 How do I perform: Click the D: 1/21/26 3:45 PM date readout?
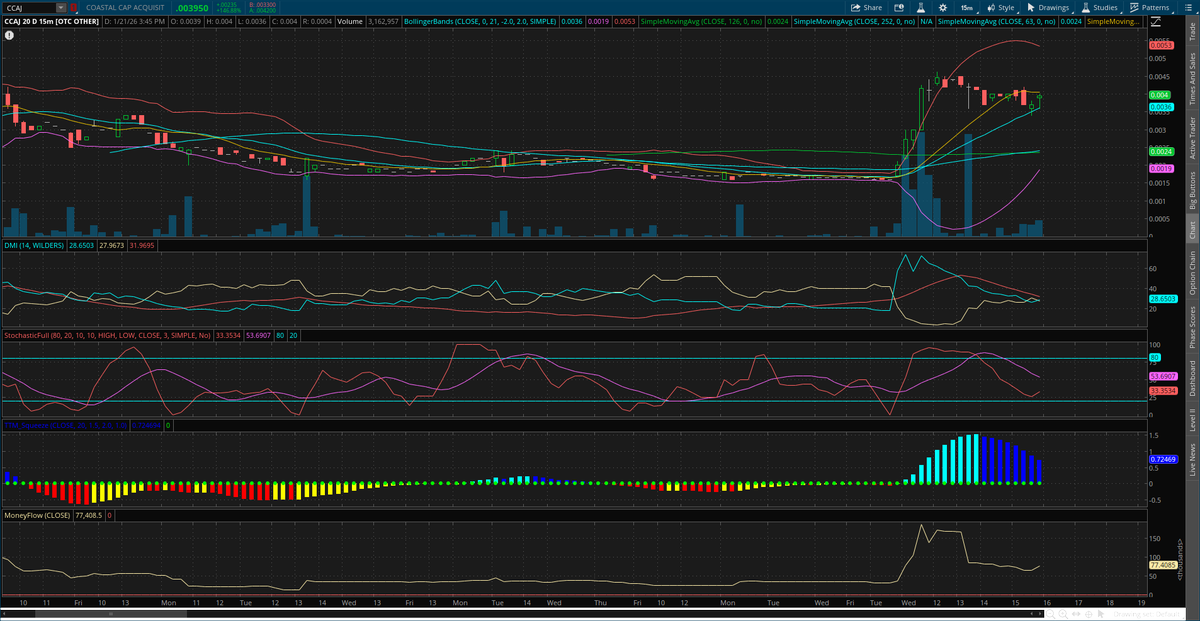pos(134,21)
